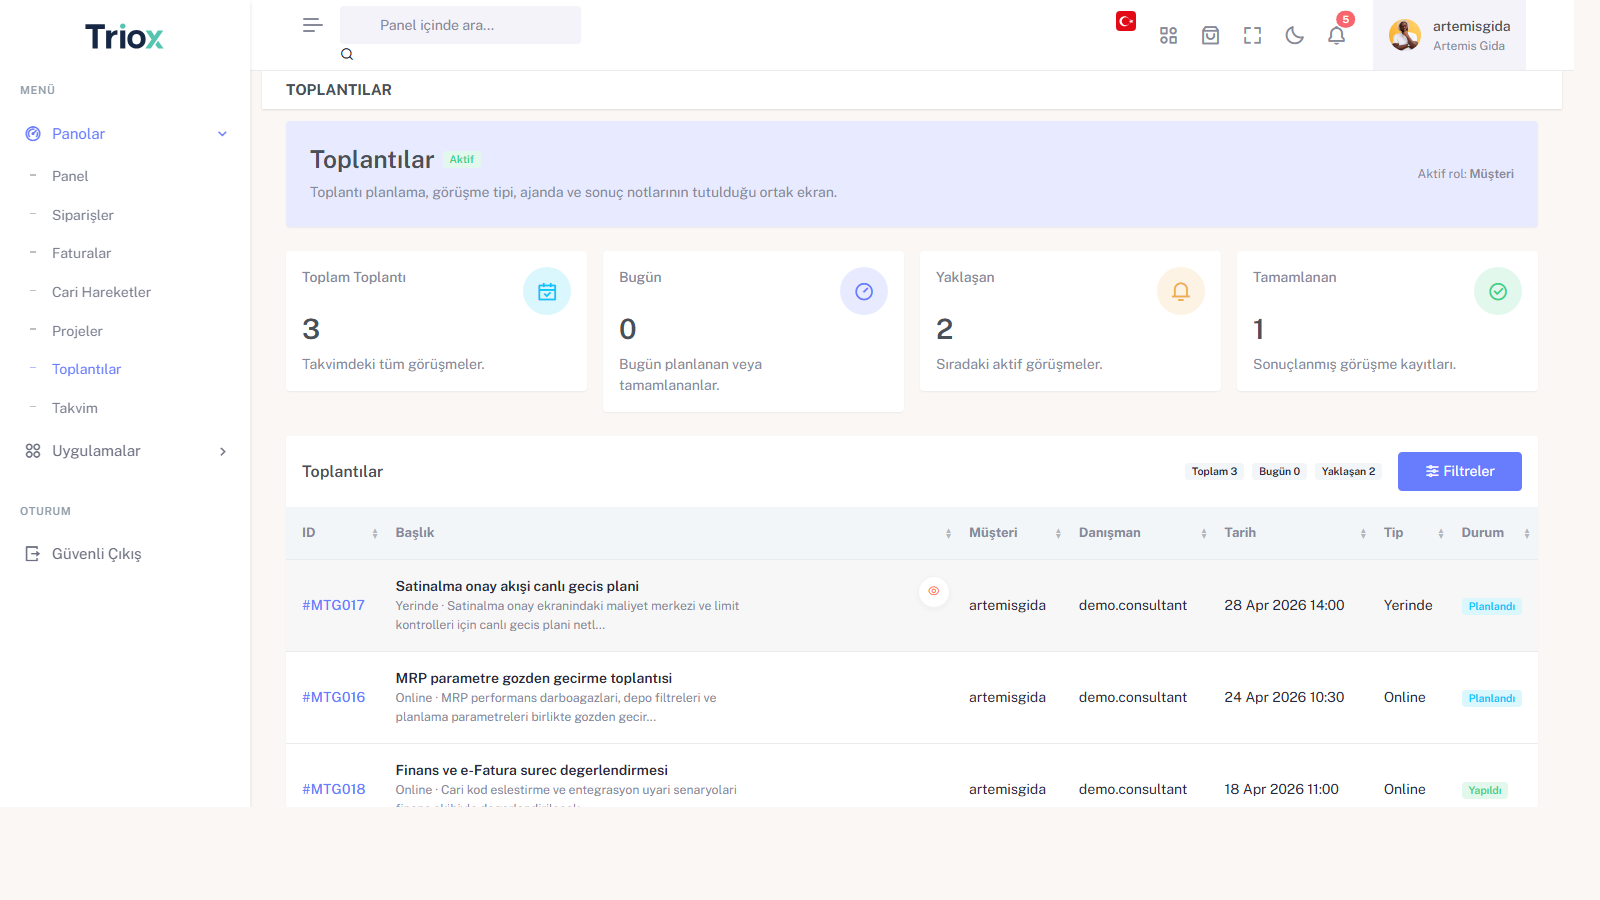Click the Planlandı badge of MTG017
1600x900 pixels.
point(1491,606)
